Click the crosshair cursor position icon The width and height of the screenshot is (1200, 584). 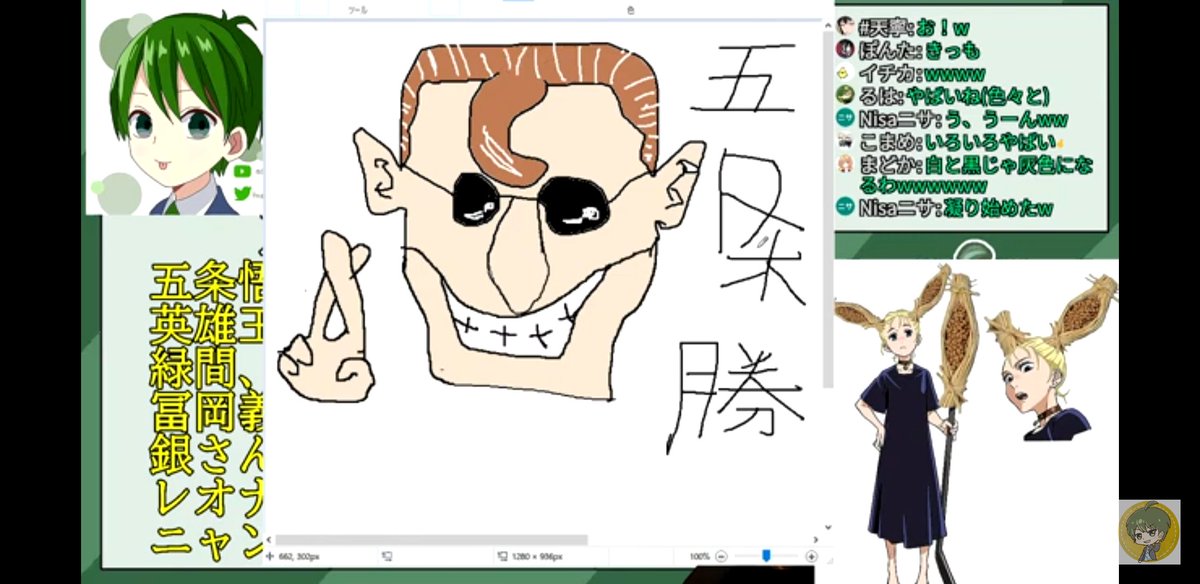click(270, 556)
